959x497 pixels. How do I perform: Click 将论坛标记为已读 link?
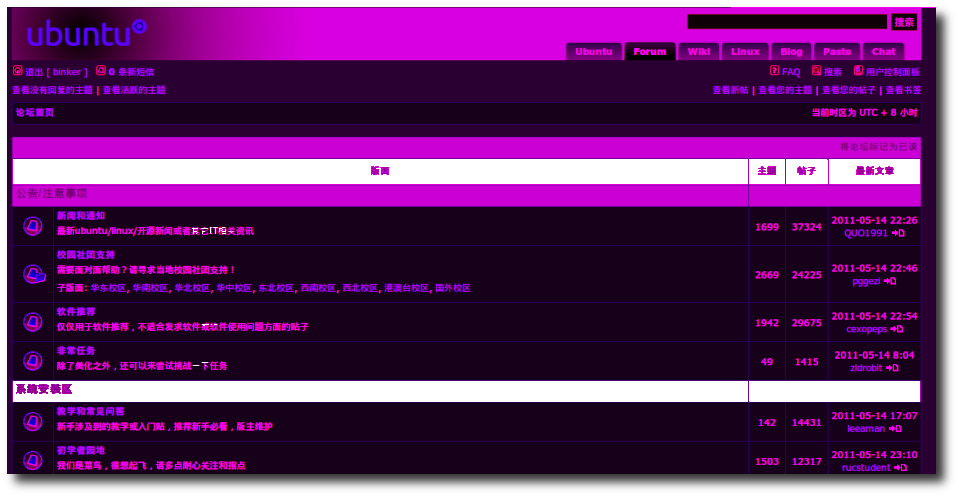pos(878,147)
